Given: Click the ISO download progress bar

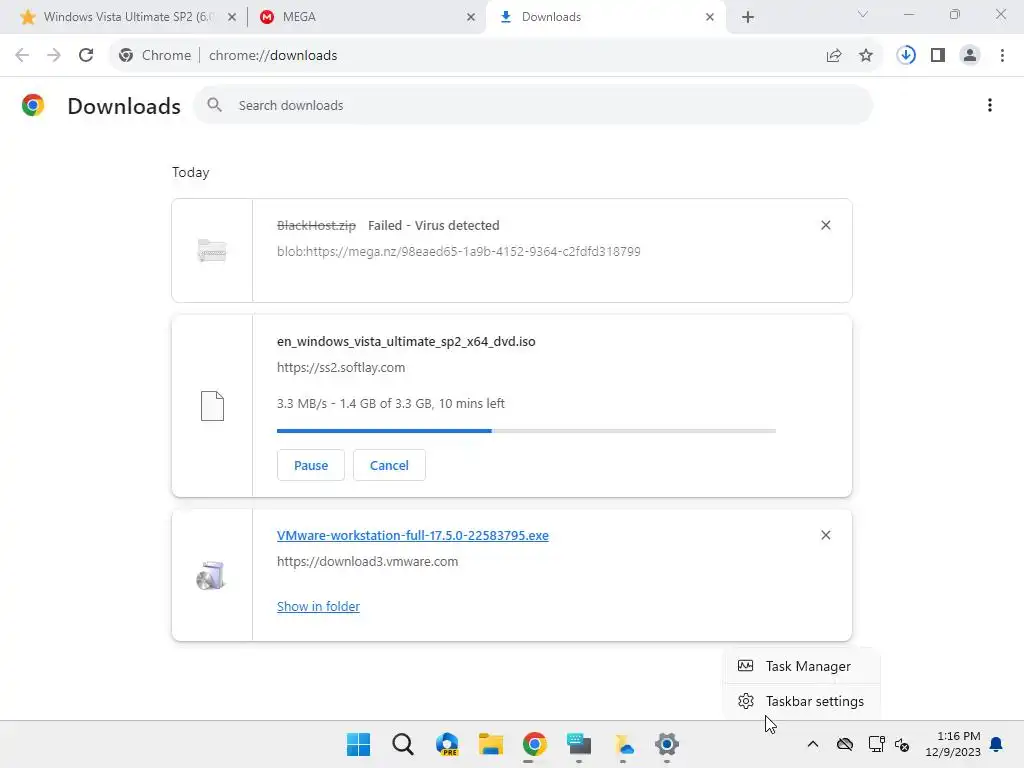Looking at the screenshot, I should (x=526, y=431).
